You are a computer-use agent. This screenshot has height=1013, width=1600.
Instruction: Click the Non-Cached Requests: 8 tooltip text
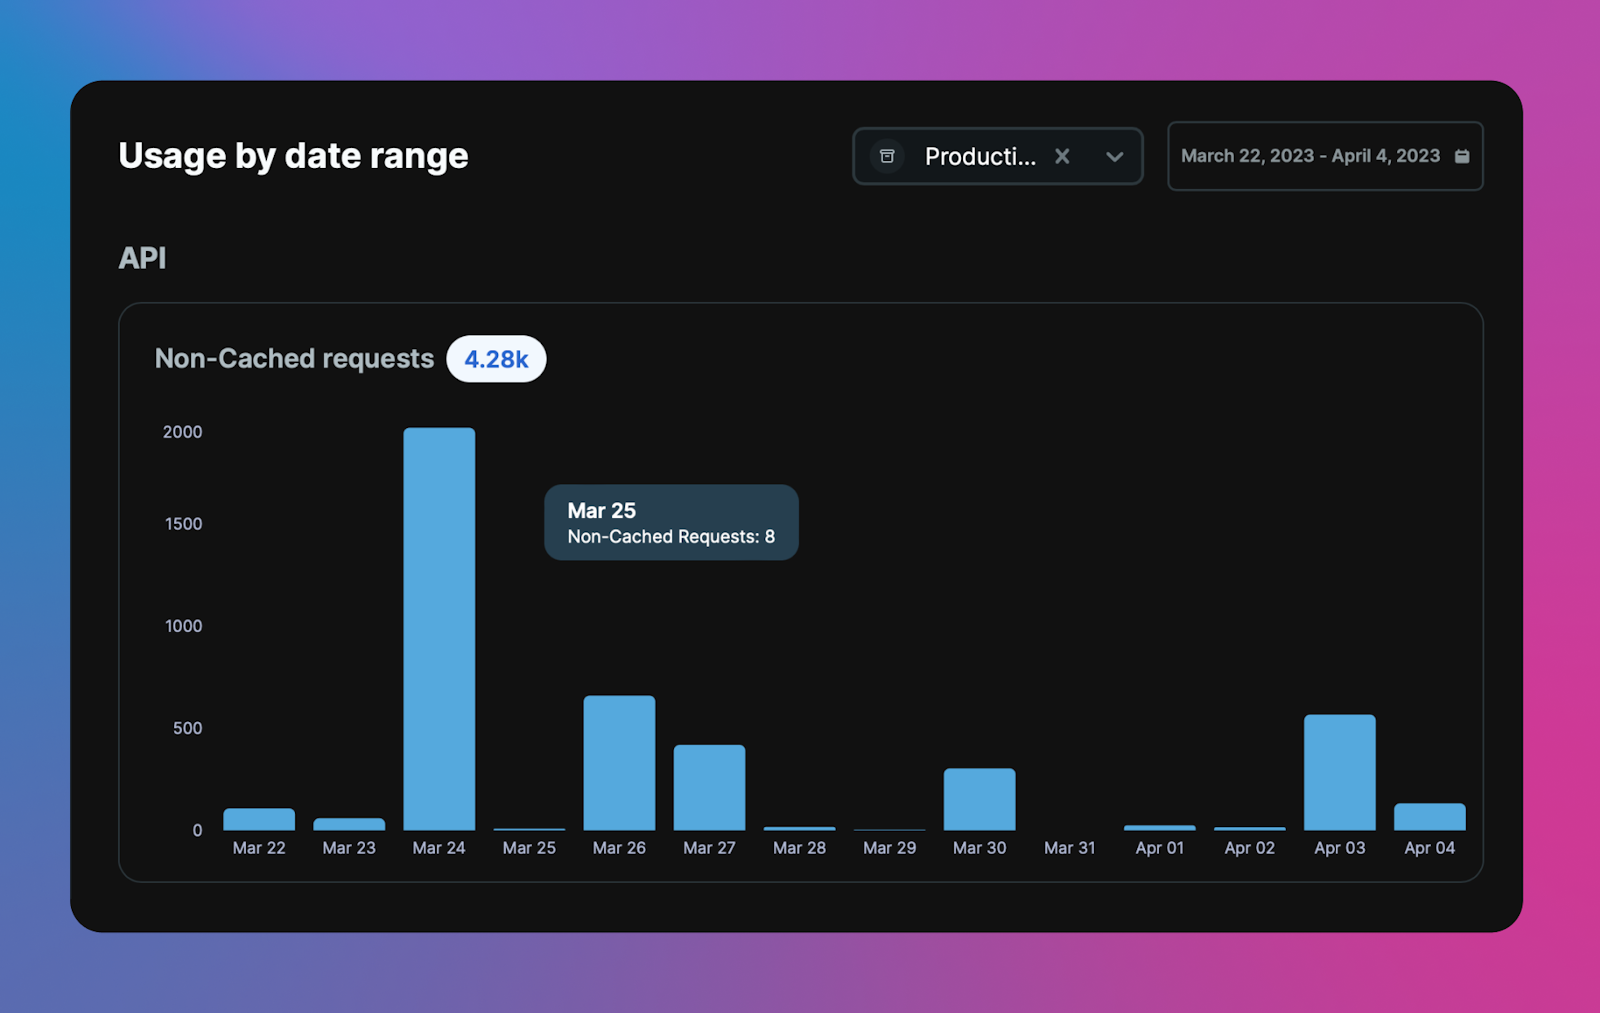coord(671,537)
